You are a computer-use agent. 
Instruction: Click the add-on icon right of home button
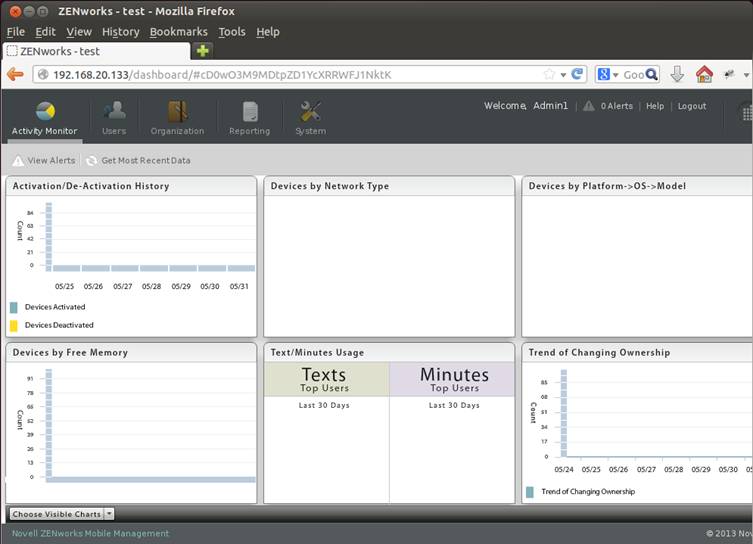point(729,74)
